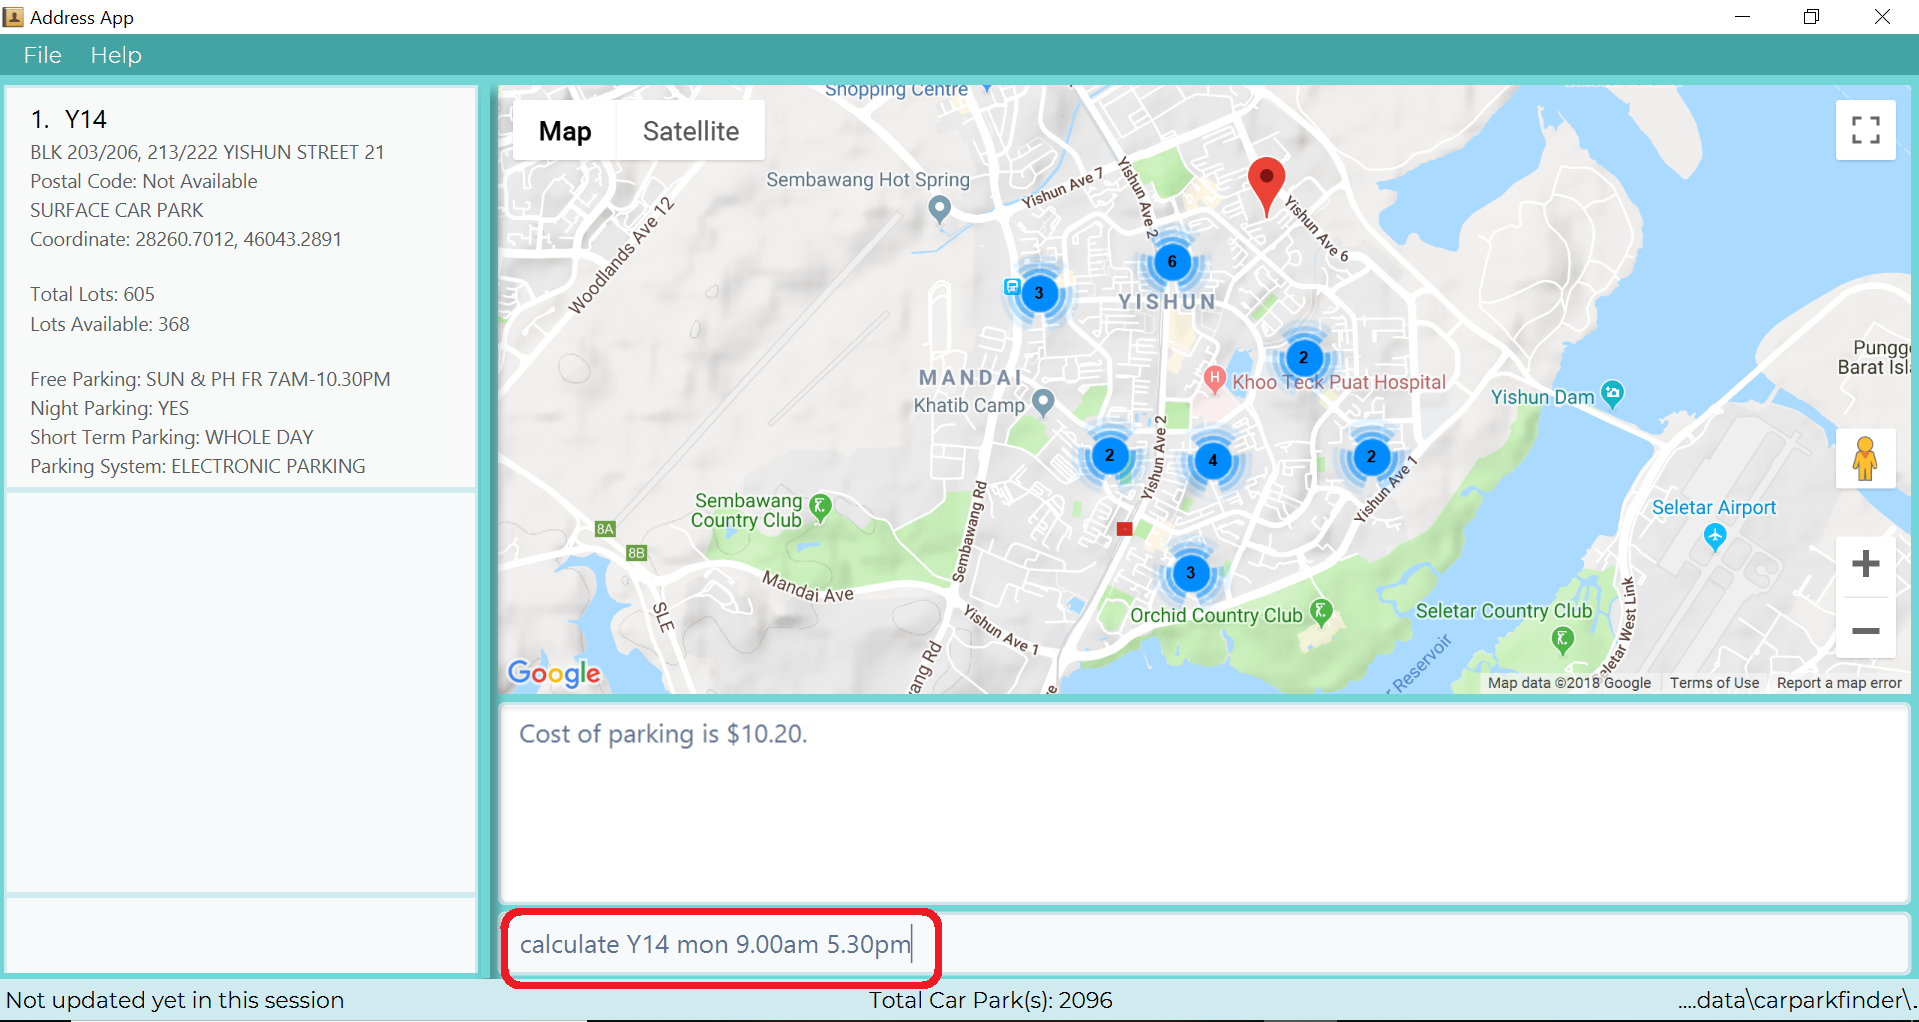The height and width of the screenshot is (1022, 1919).
Task: Click the Orchid Country Club golf icon
Action: click(x=1321, y=612)
